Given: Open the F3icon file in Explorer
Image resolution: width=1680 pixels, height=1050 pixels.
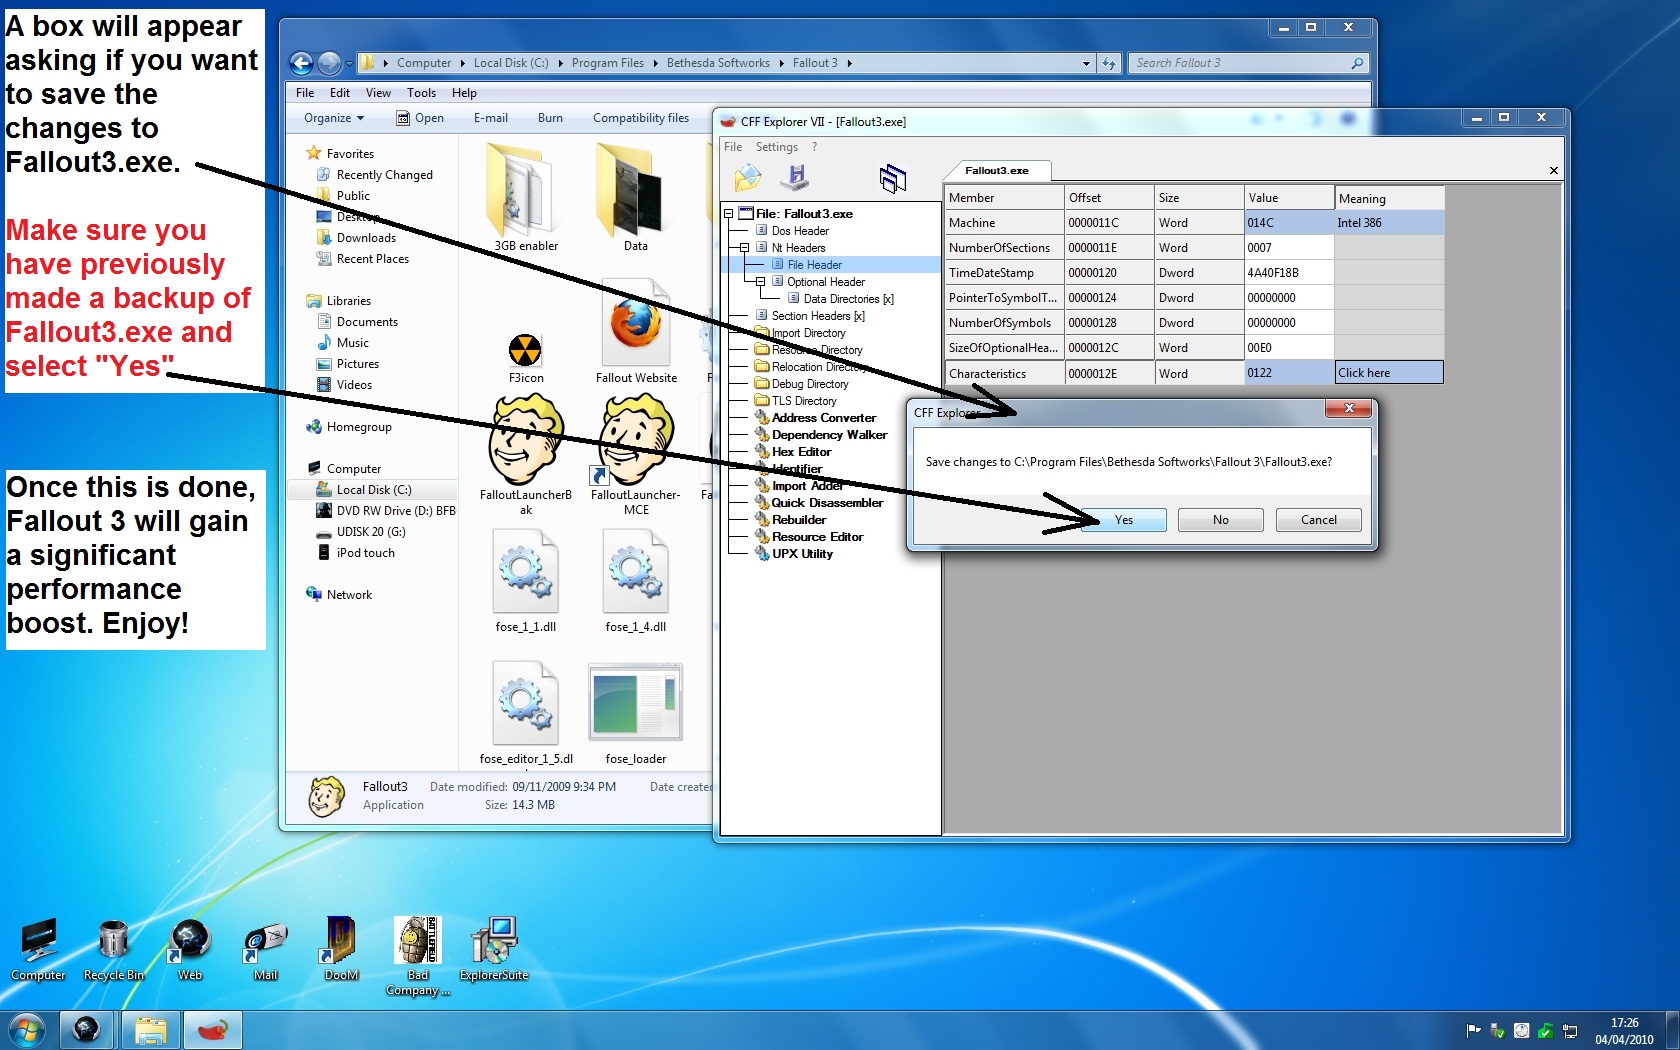Looking at the screenshot, I should [525, 355].
